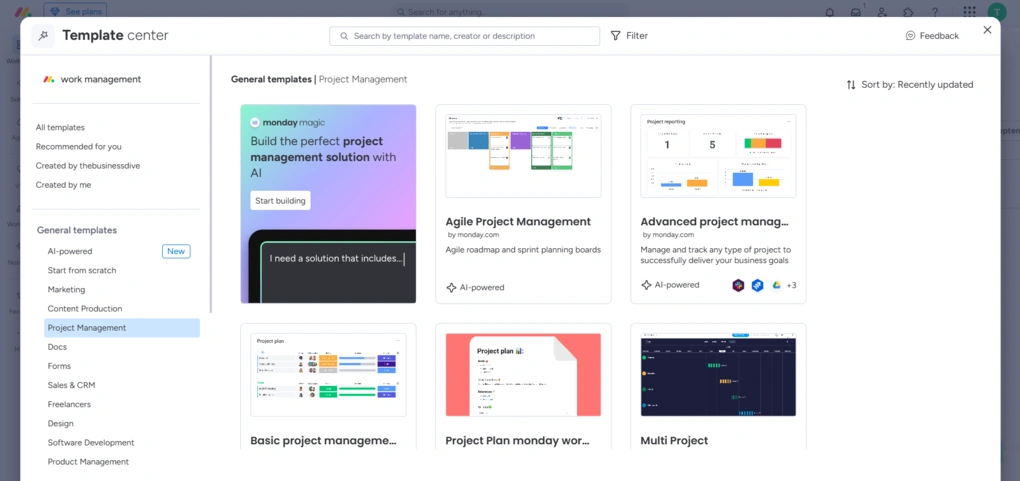Open Start from scratch category

(x=82, y=270)
